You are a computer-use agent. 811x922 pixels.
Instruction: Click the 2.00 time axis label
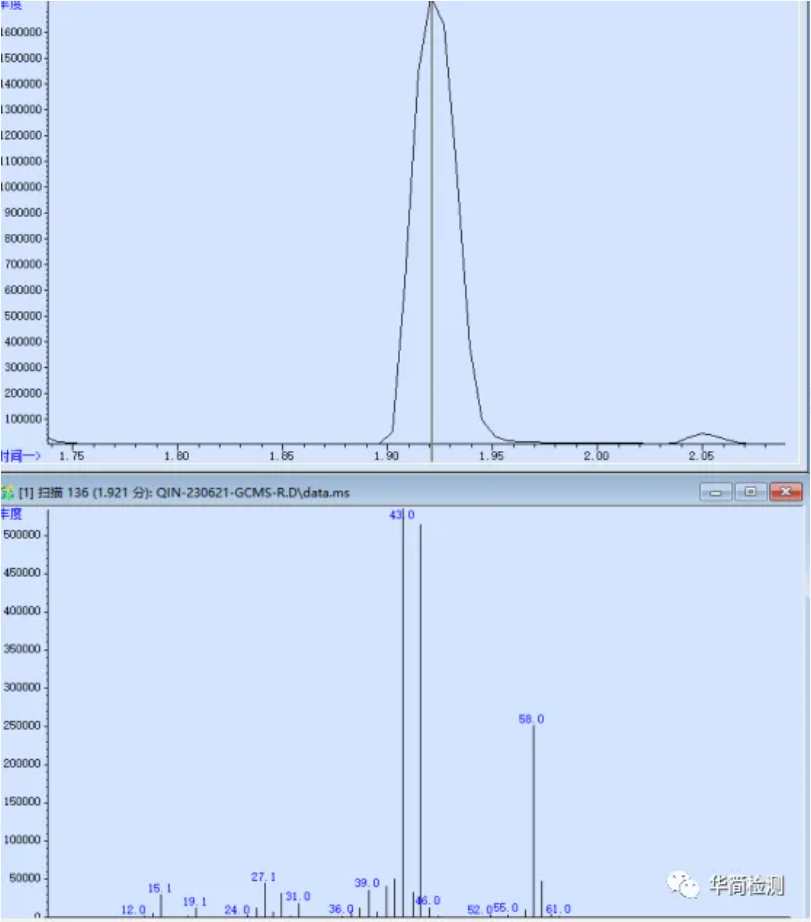596,456
